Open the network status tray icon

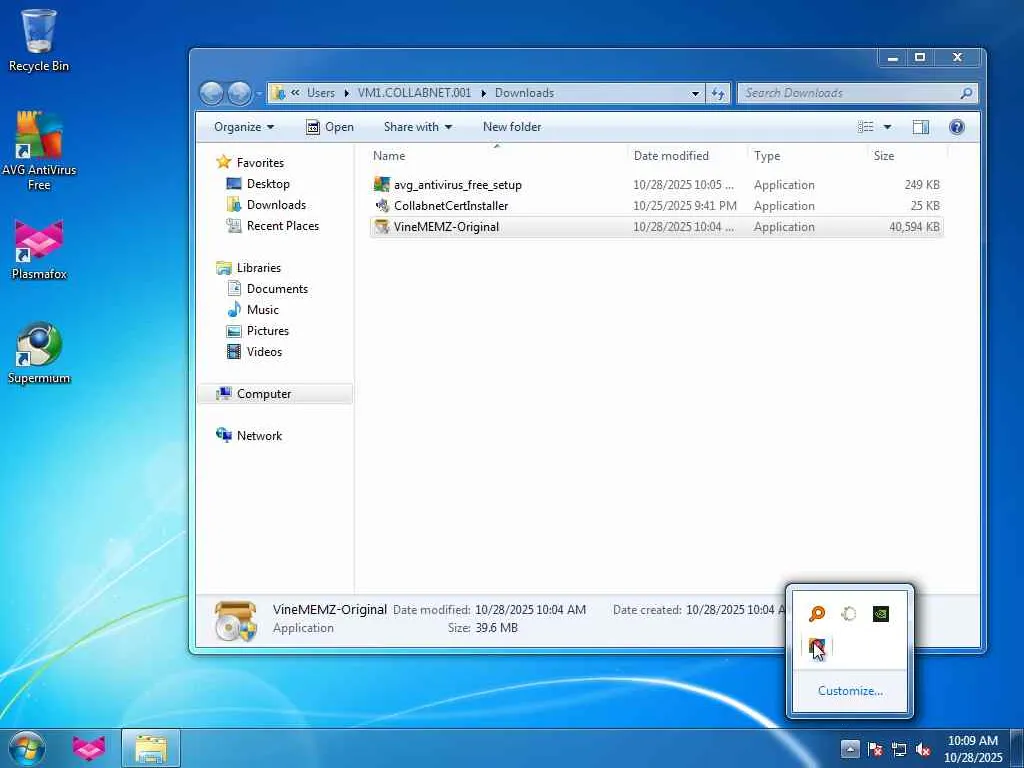[899, 749]
